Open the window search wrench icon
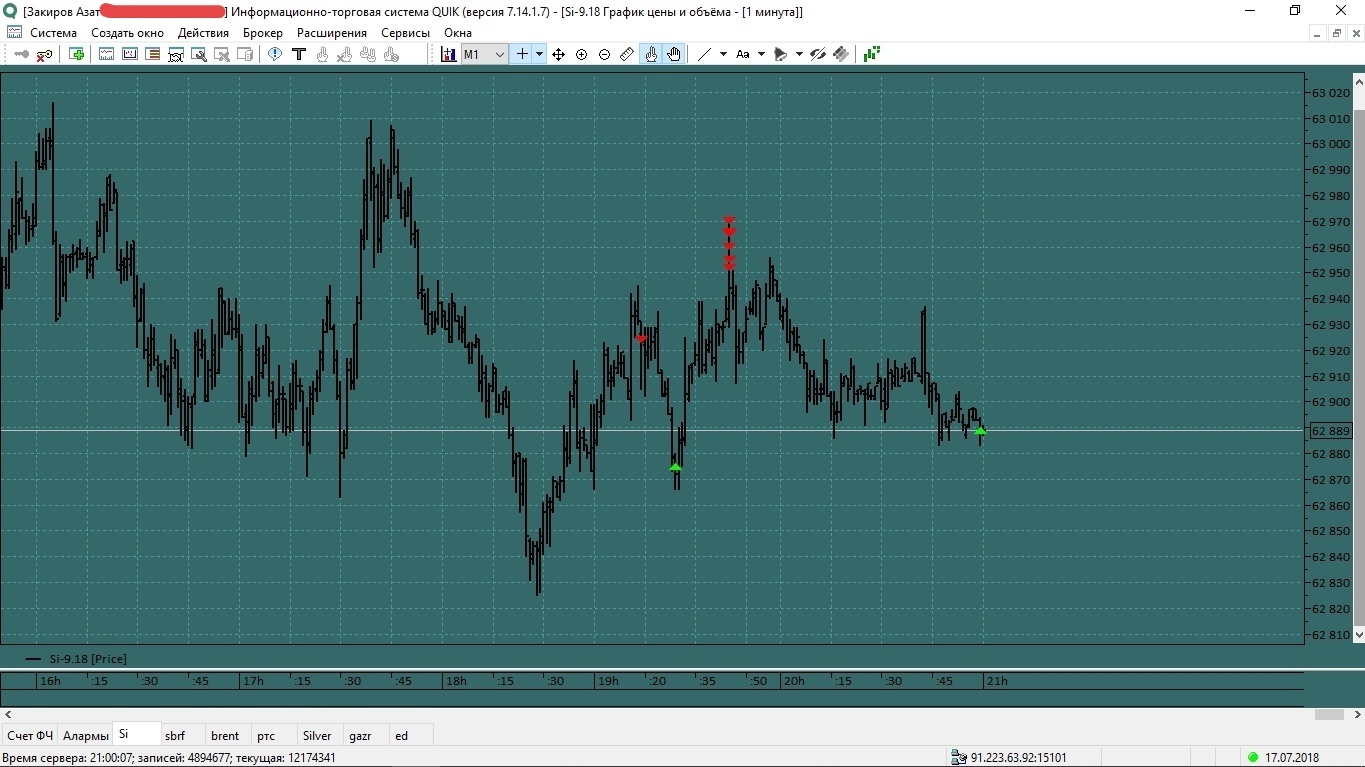 click(199, 54)
